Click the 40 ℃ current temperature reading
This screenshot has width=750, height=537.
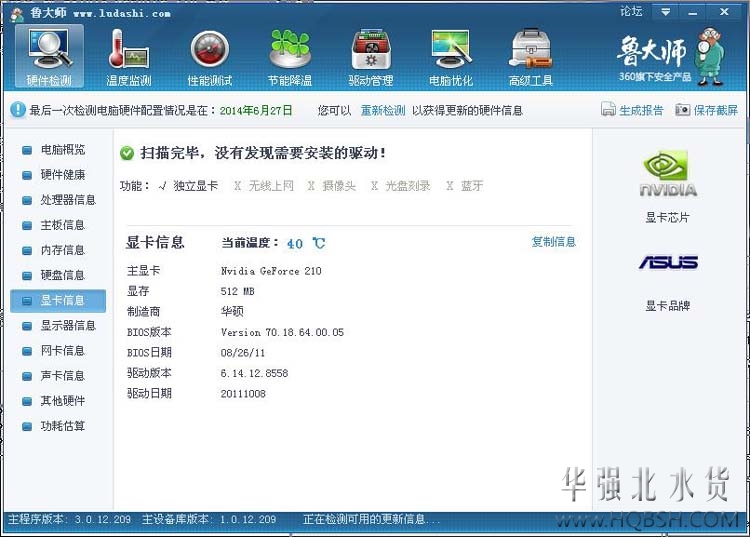(306, 243)
